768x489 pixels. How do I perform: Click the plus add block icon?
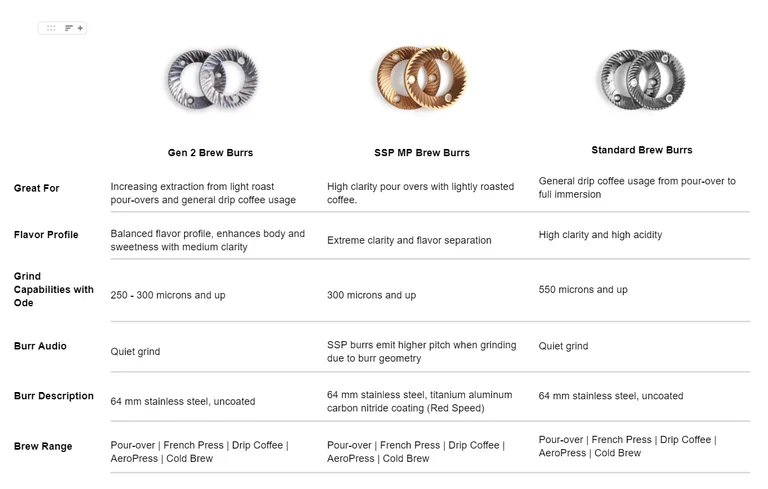tap(80, 28)
